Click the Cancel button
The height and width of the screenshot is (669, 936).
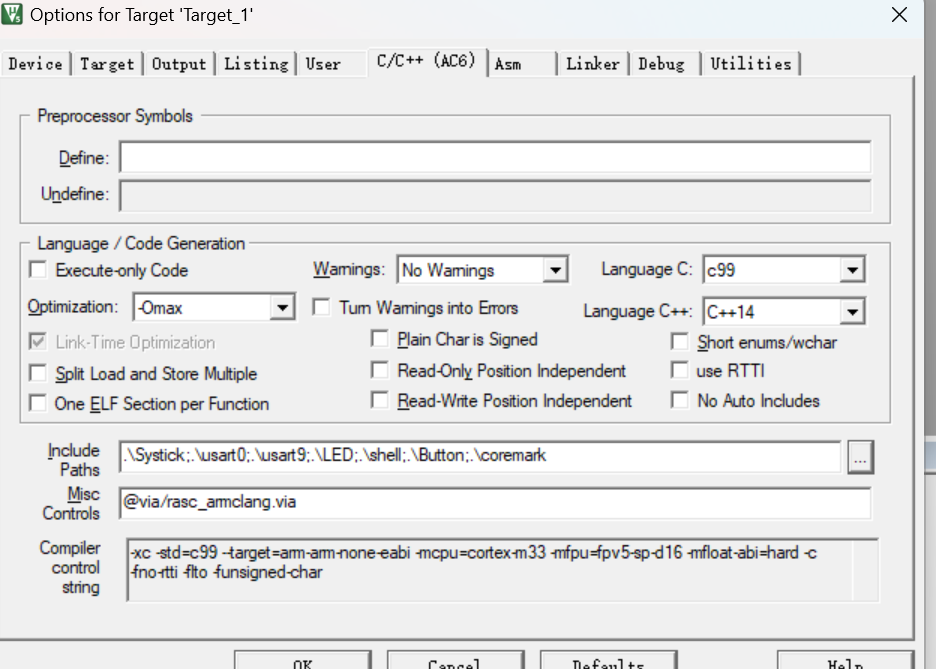point(455,660)
